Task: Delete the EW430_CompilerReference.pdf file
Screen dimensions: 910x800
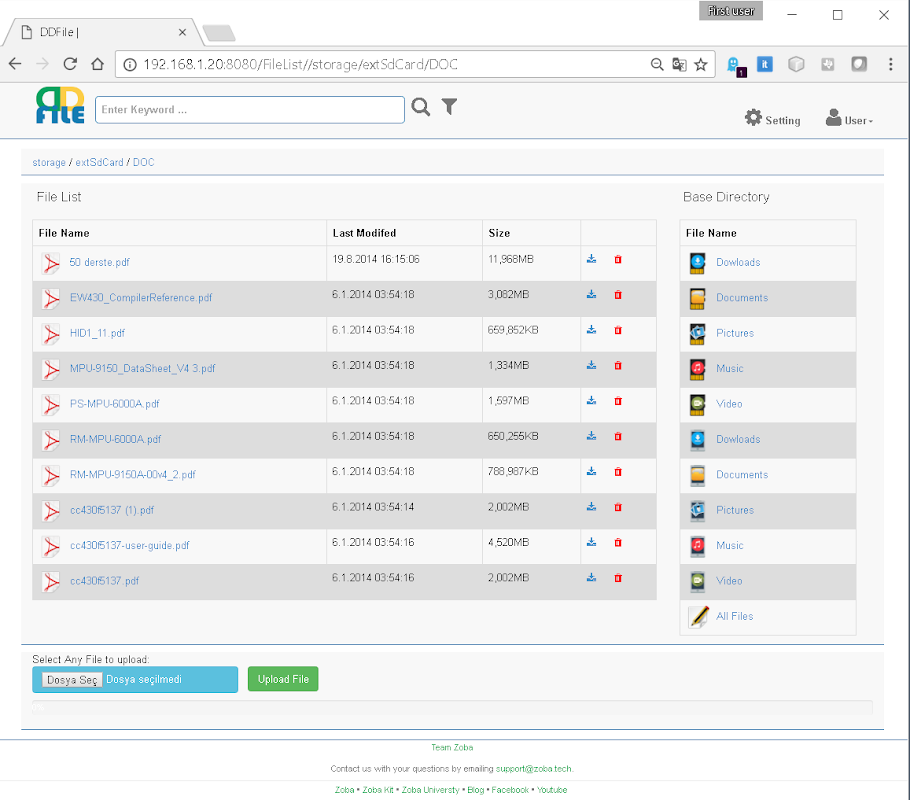Action: point(618,295)
